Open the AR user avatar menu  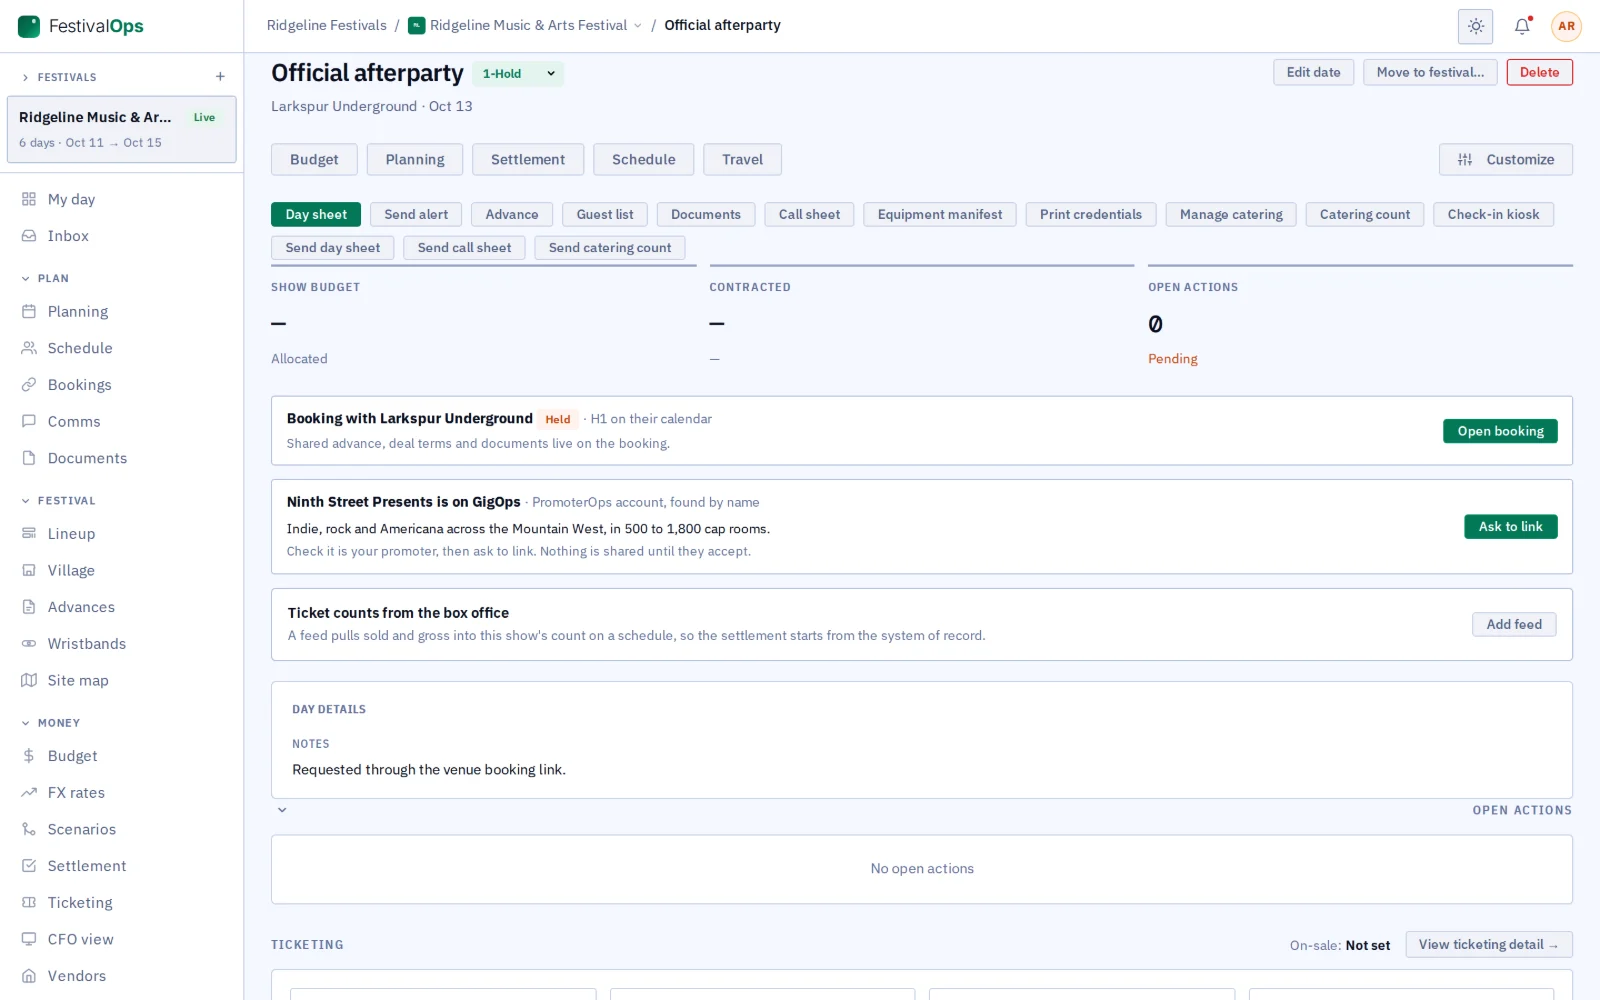pyautogui.click(x=1566, y=26)
